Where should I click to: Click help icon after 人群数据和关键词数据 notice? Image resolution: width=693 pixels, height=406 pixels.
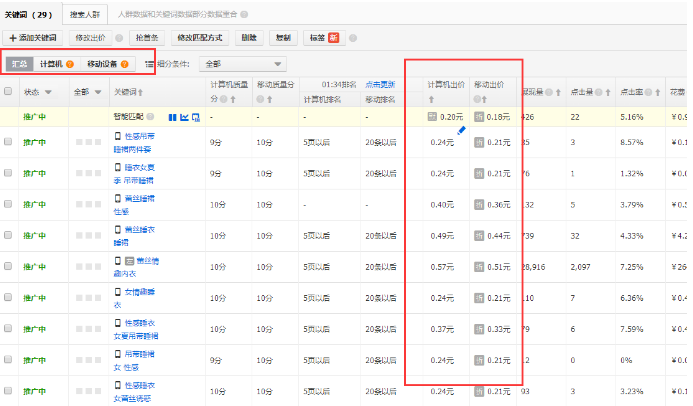tap(244, 15)
